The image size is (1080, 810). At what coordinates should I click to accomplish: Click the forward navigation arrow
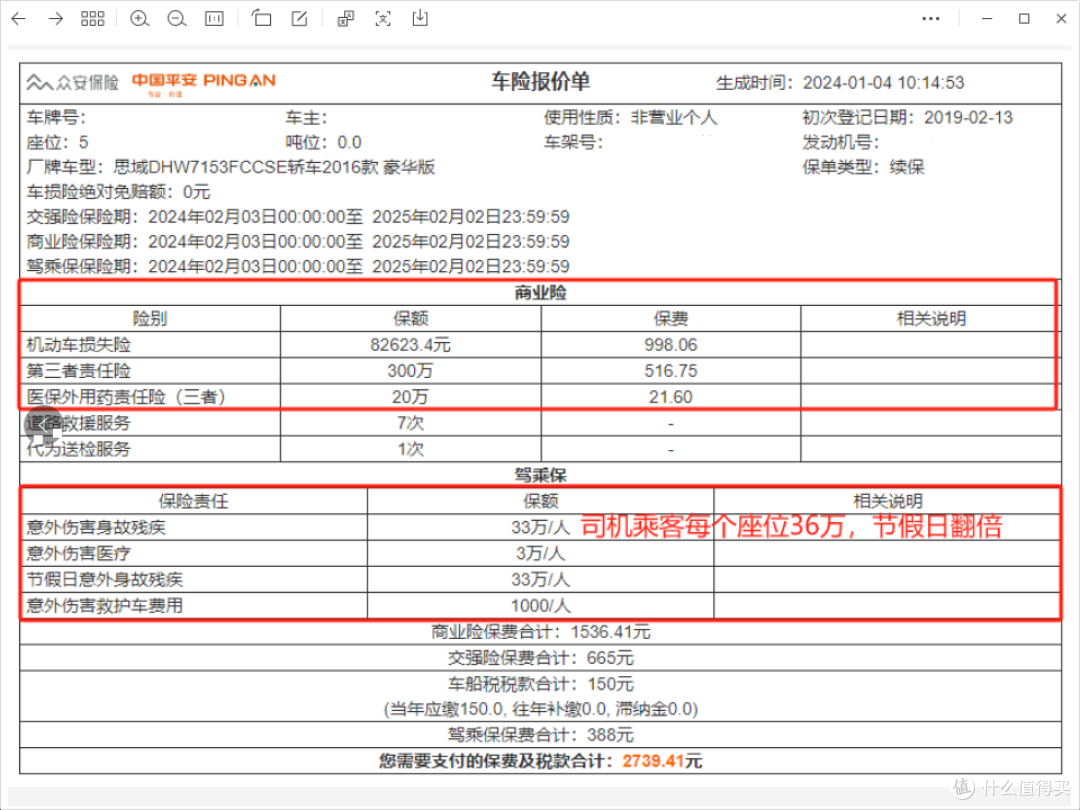coord(56,18)
